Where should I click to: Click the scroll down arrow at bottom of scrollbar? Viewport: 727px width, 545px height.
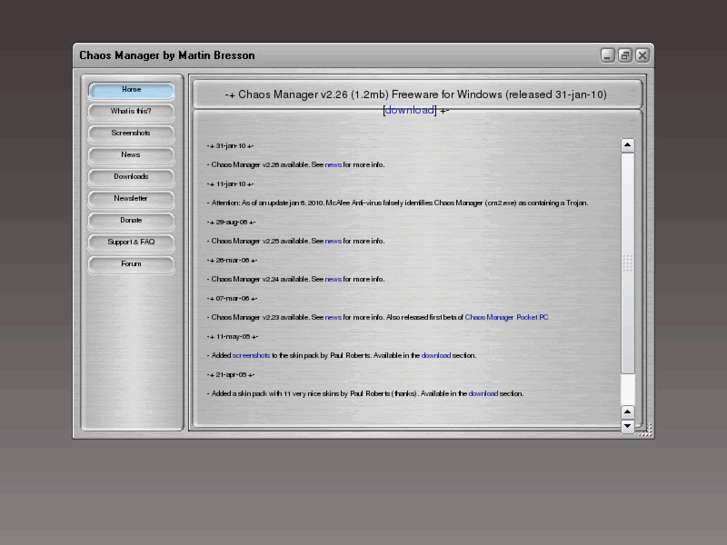tap(627, 426)
